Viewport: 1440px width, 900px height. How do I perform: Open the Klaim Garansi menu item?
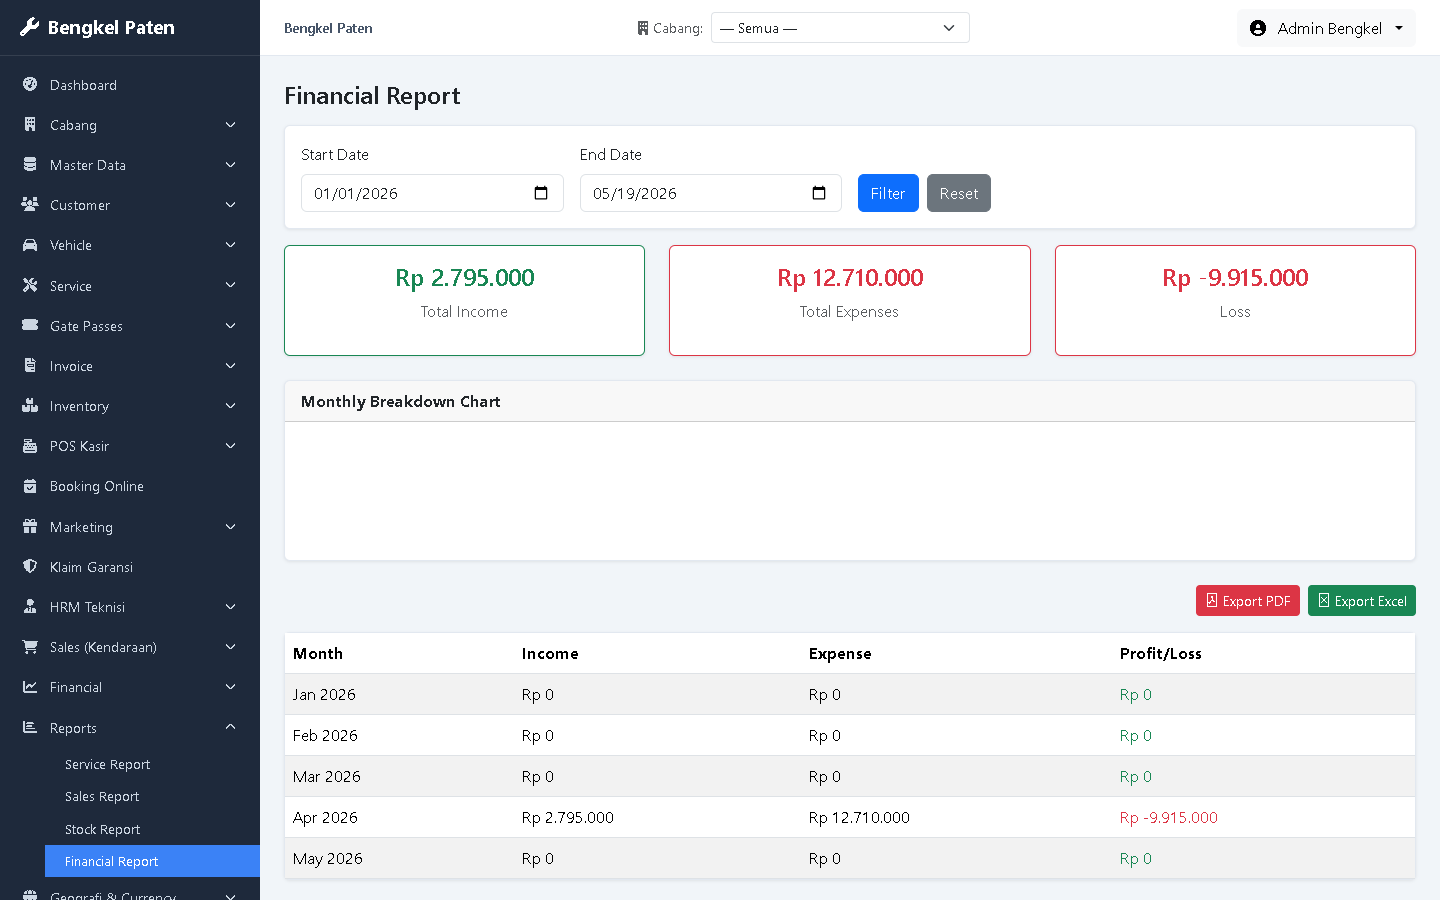point(130,567)
